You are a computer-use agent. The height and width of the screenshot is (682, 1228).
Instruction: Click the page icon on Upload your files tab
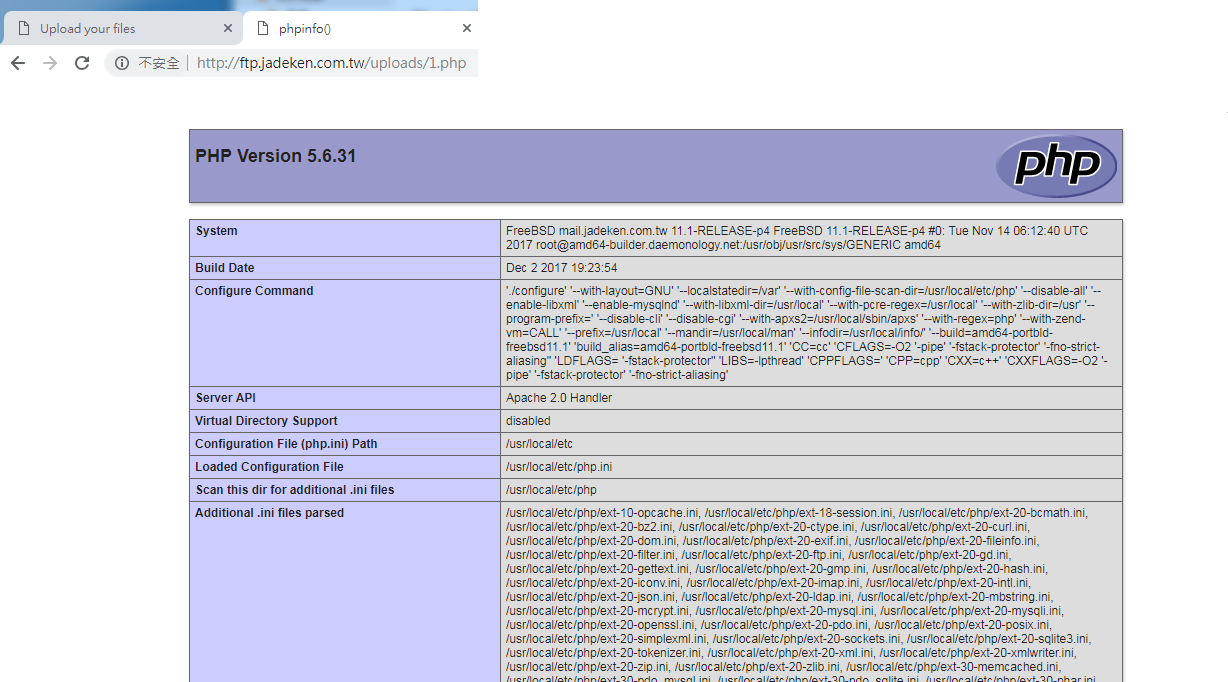click(24, 28)
